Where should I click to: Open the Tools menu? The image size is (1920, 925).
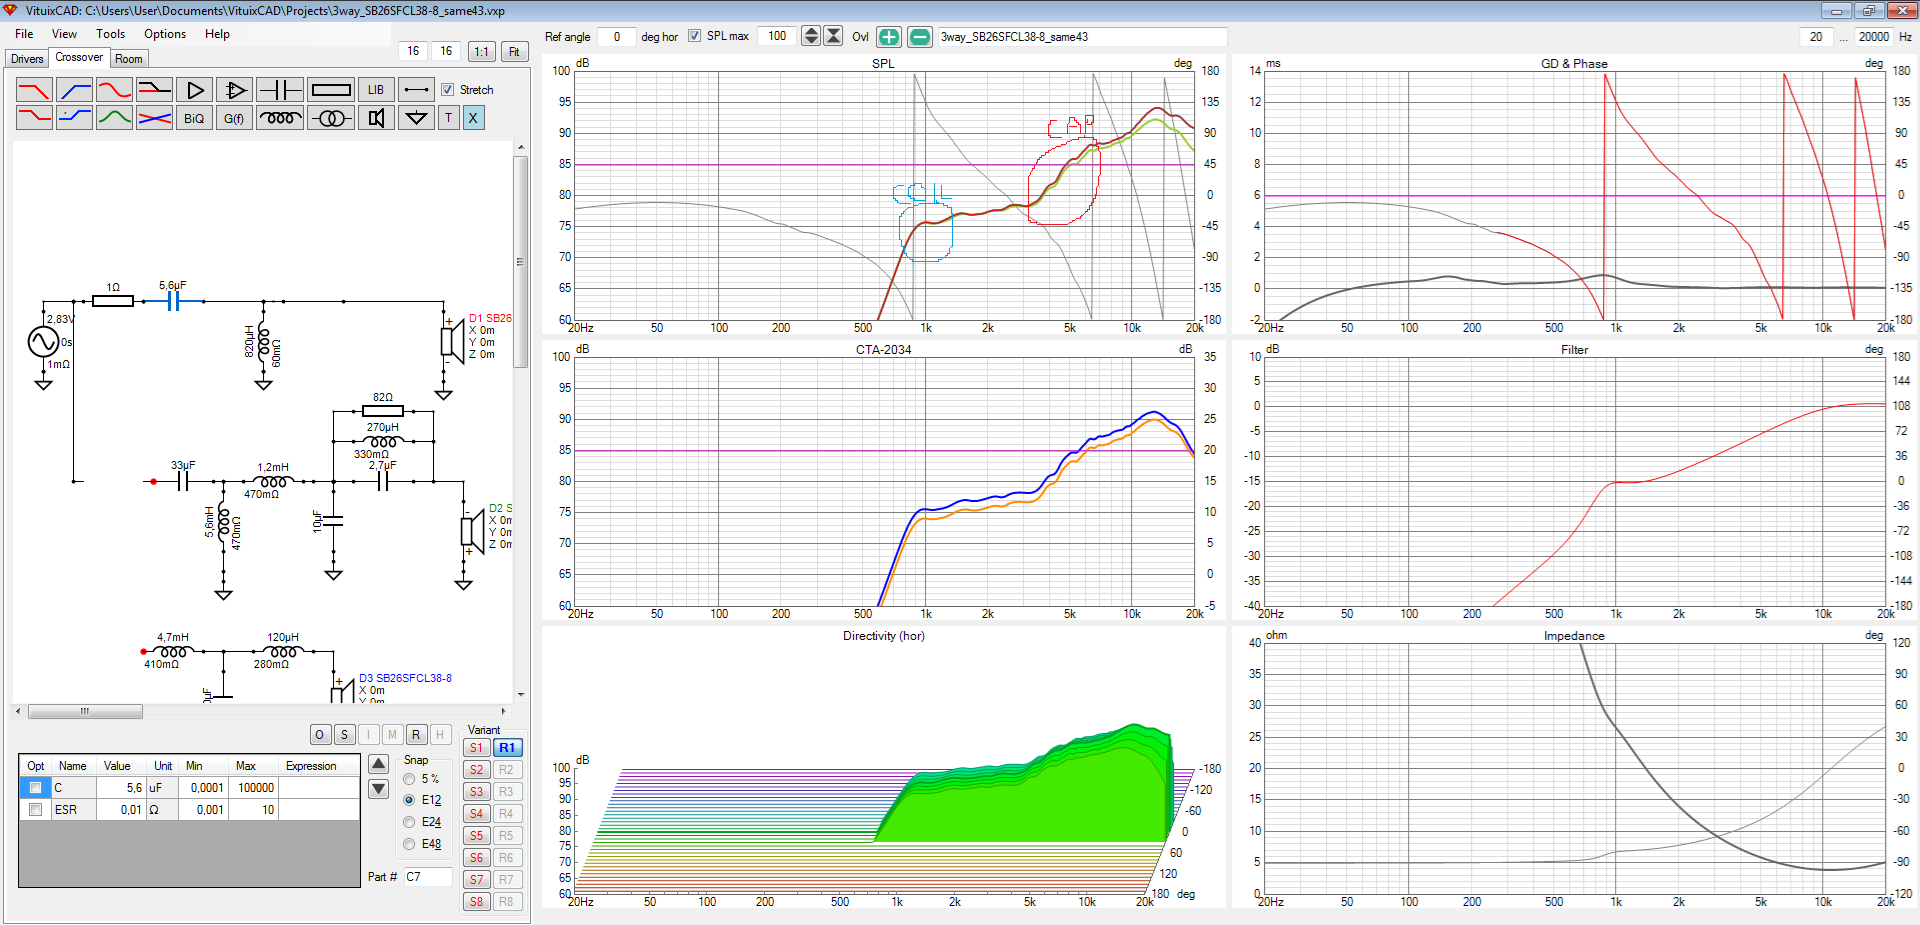[110, 34]
